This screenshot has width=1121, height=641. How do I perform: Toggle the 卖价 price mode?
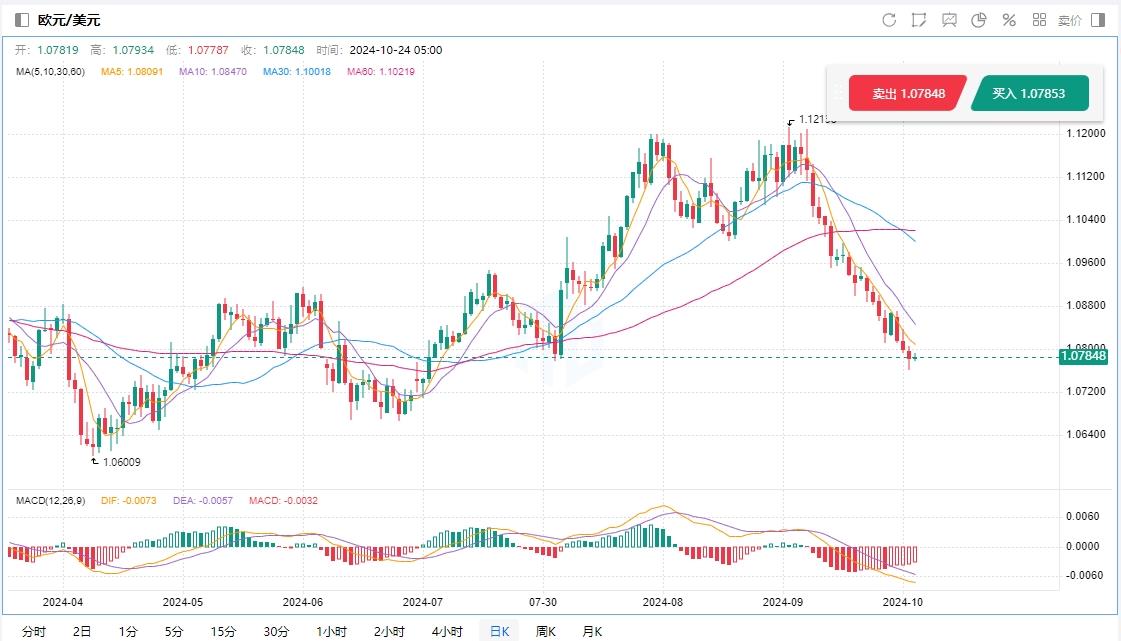(1069, 20)
